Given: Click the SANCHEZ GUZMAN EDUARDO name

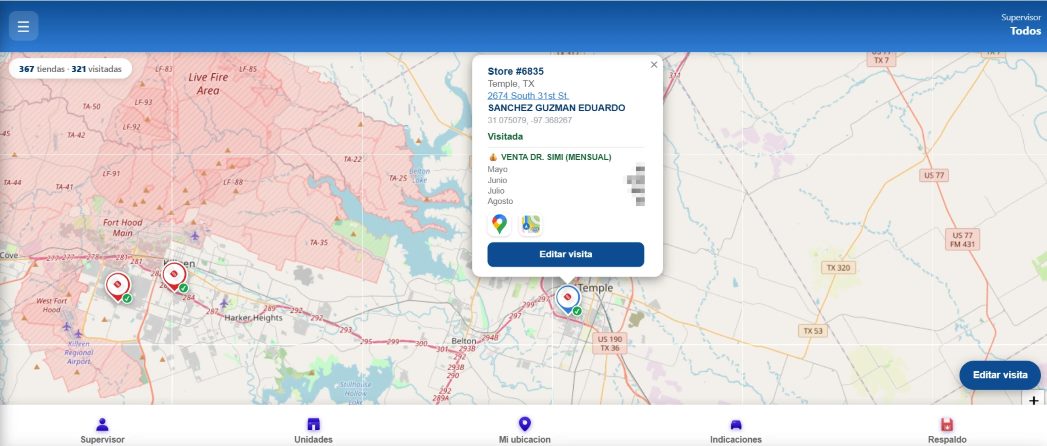Looking at the screenshot, I should point(556,107).
